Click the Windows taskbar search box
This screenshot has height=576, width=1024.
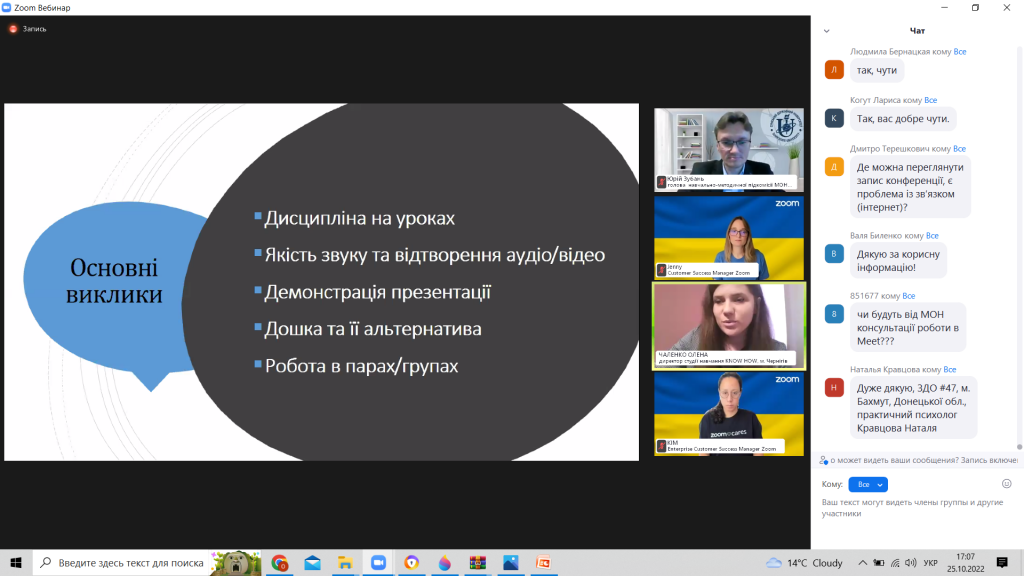point(130,563)
